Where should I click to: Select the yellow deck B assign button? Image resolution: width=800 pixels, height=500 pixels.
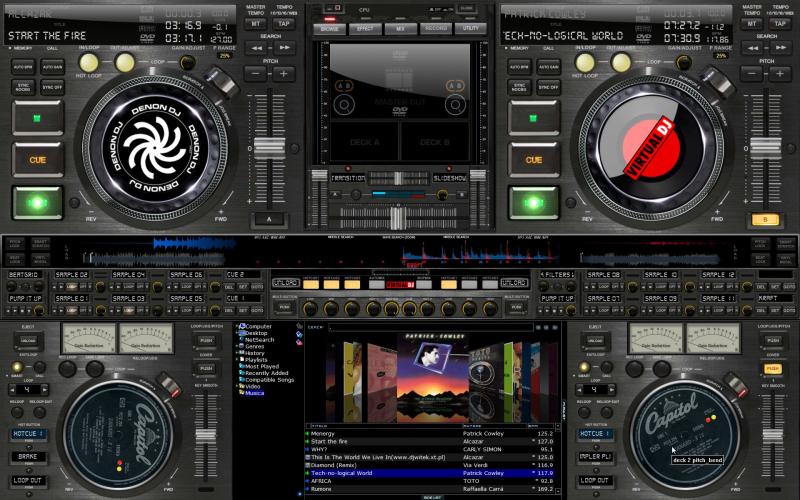coord(765,219)
